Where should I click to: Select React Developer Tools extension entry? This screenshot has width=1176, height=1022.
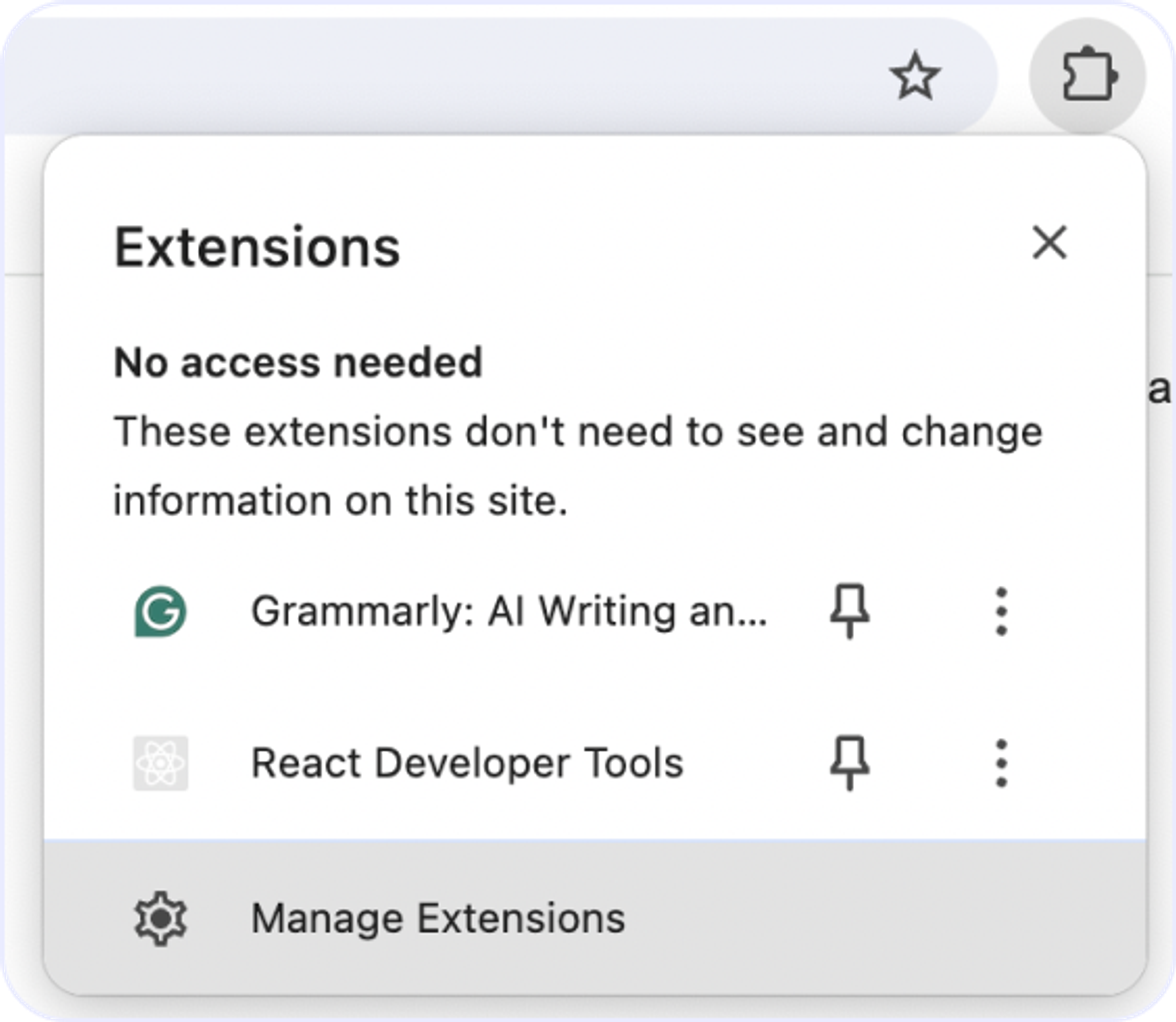(x=467, y=763)
